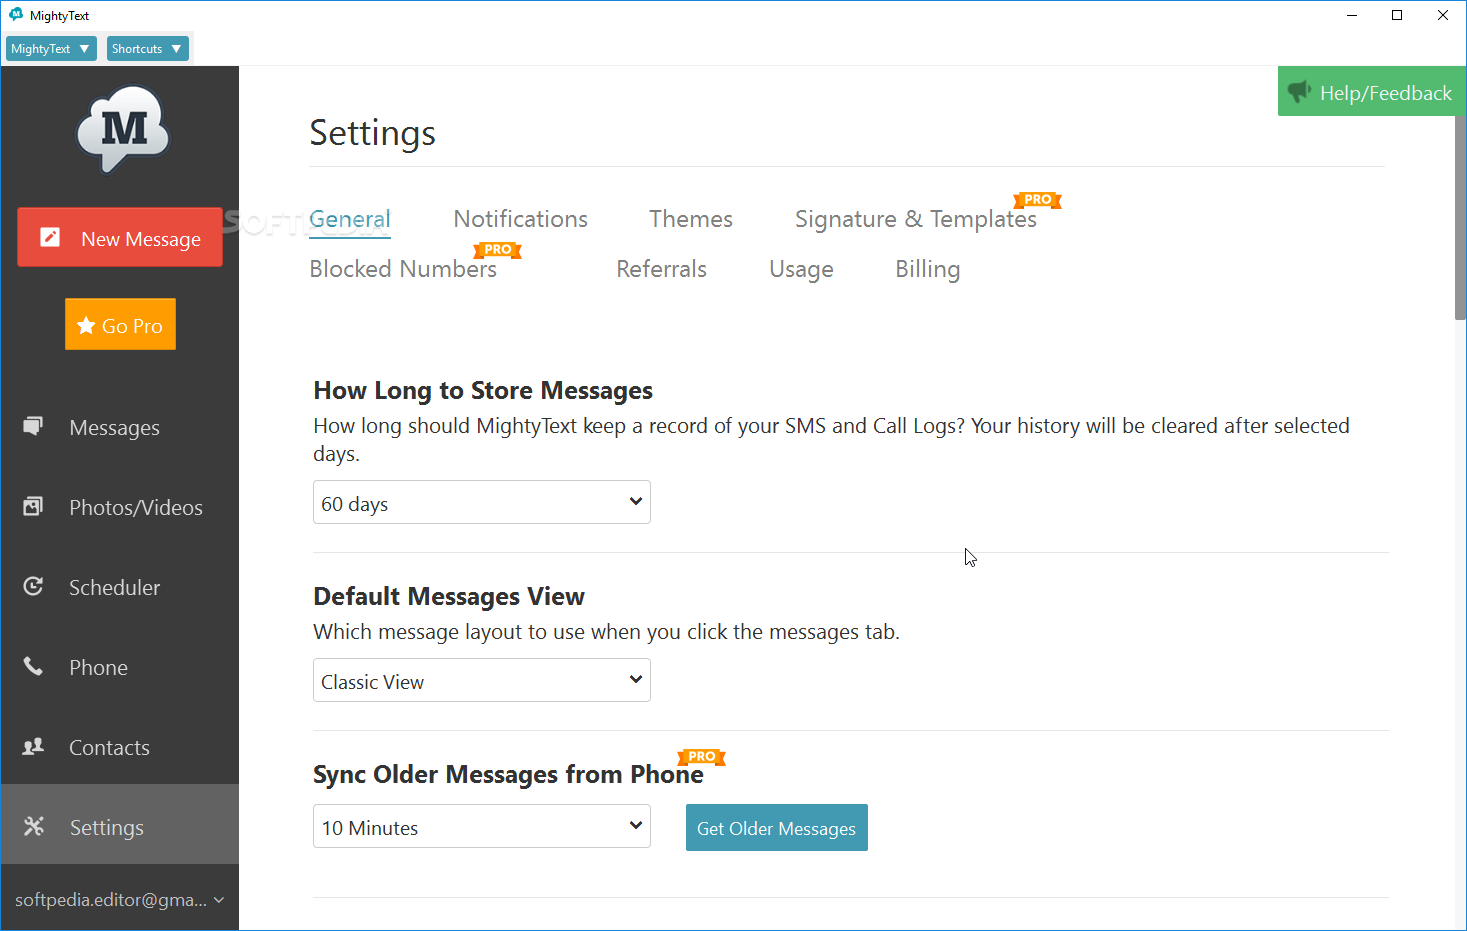Select Settings in sidebar
This screenshot has width=1467, height=931.
120,824
